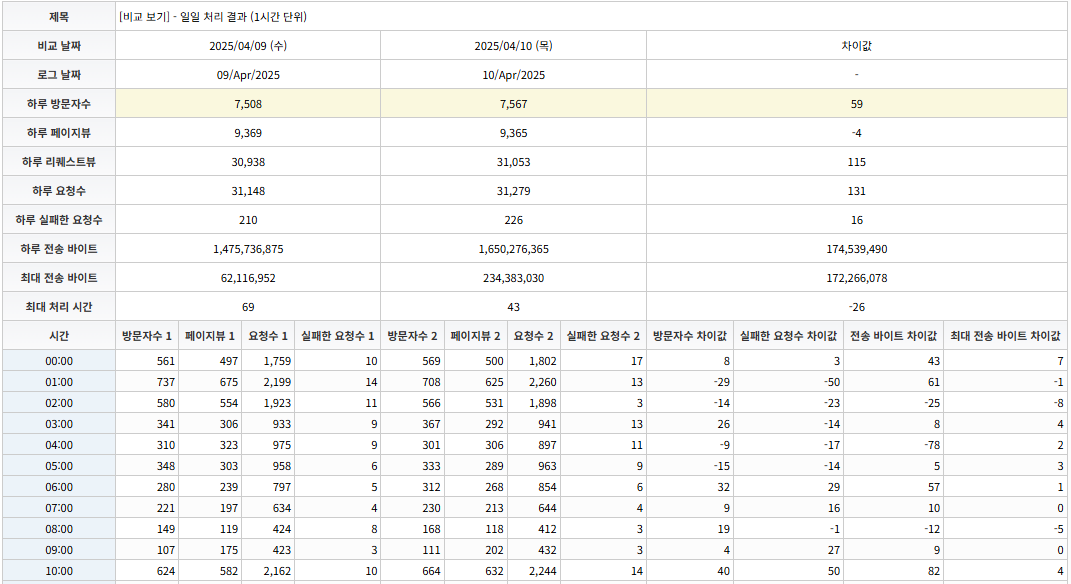
Task: Click the highlighted 7,508 visitor count cell
Action: coord(248,104)
